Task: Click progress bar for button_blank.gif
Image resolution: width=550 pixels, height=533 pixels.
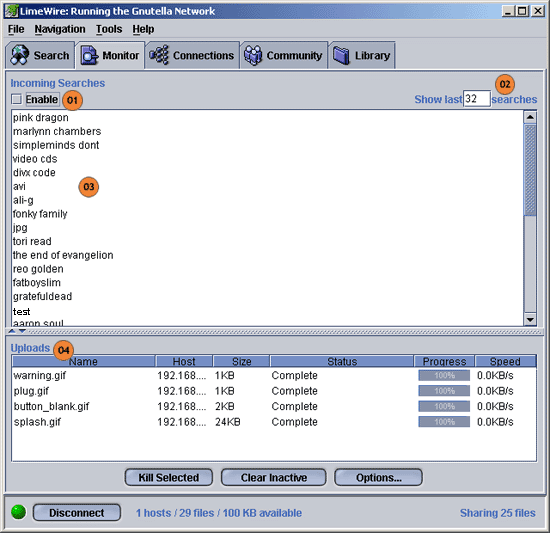Action: tap(444, 406)
